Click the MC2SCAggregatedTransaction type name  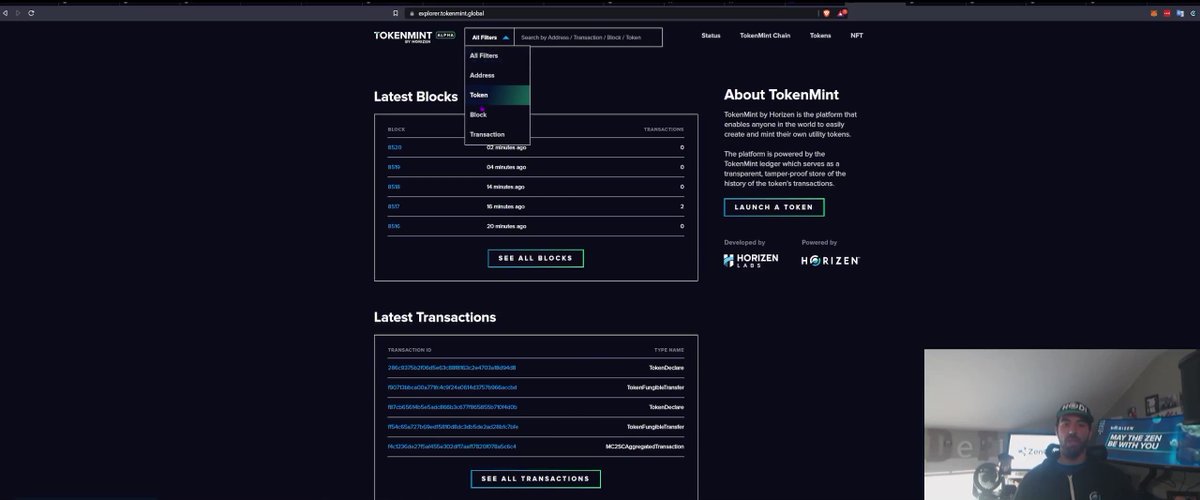(x=645, y=446)
